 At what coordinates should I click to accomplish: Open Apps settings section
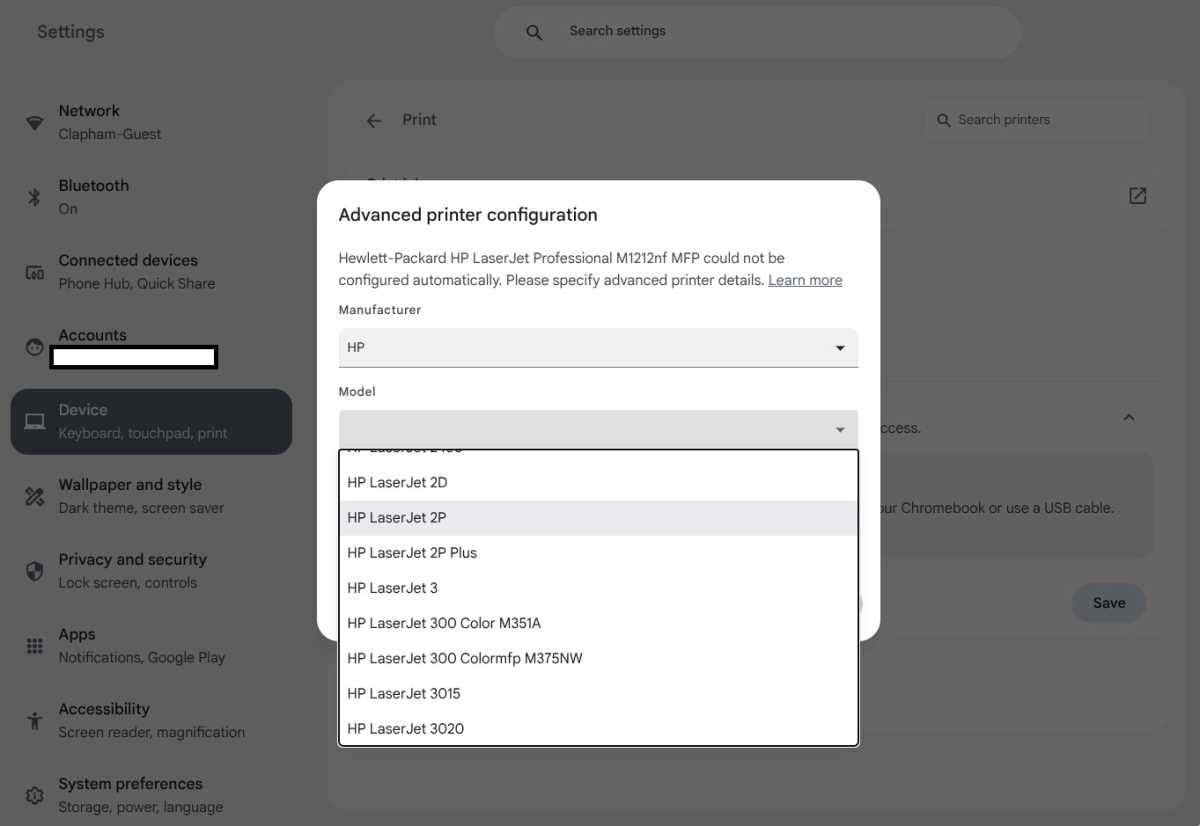(x=151, y=646)
